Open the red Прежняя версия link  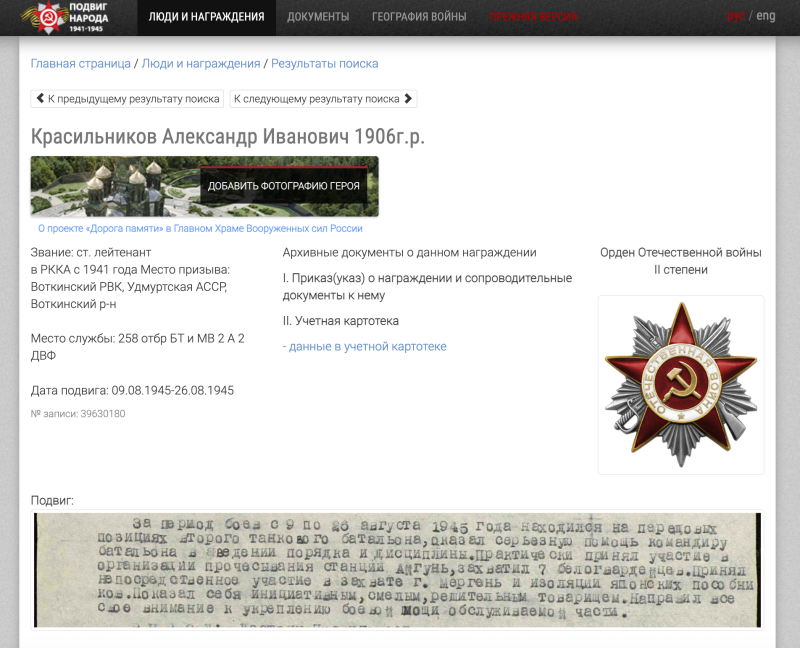point(533,17)
